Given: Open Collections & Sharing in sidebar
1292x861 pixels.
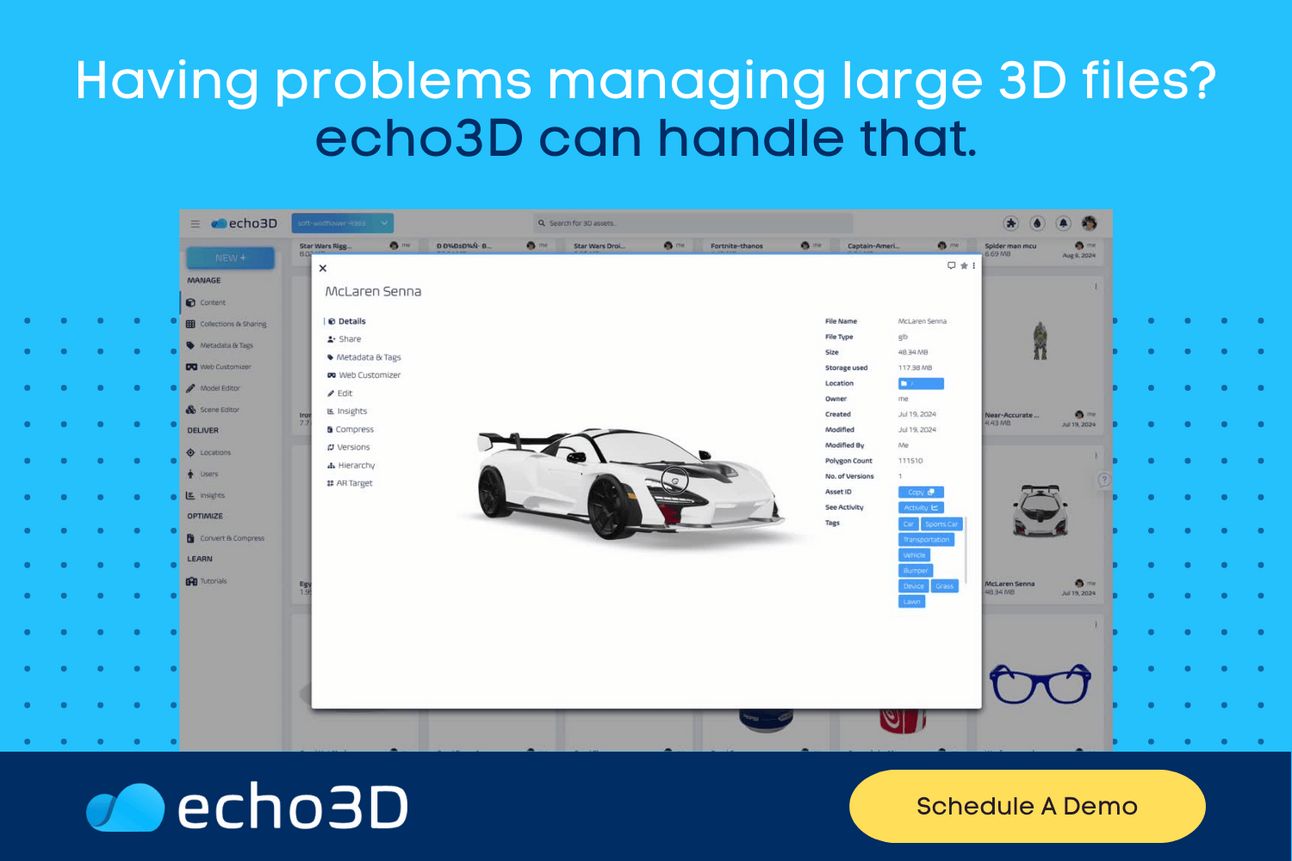Looking at the screenshot, I should click(227, 324).
